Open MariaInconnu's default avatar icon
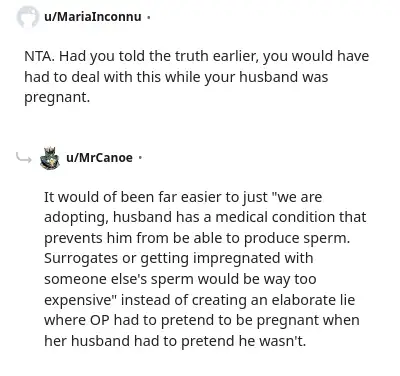This screenshot has height=376, width=400. tap(27, 17)
